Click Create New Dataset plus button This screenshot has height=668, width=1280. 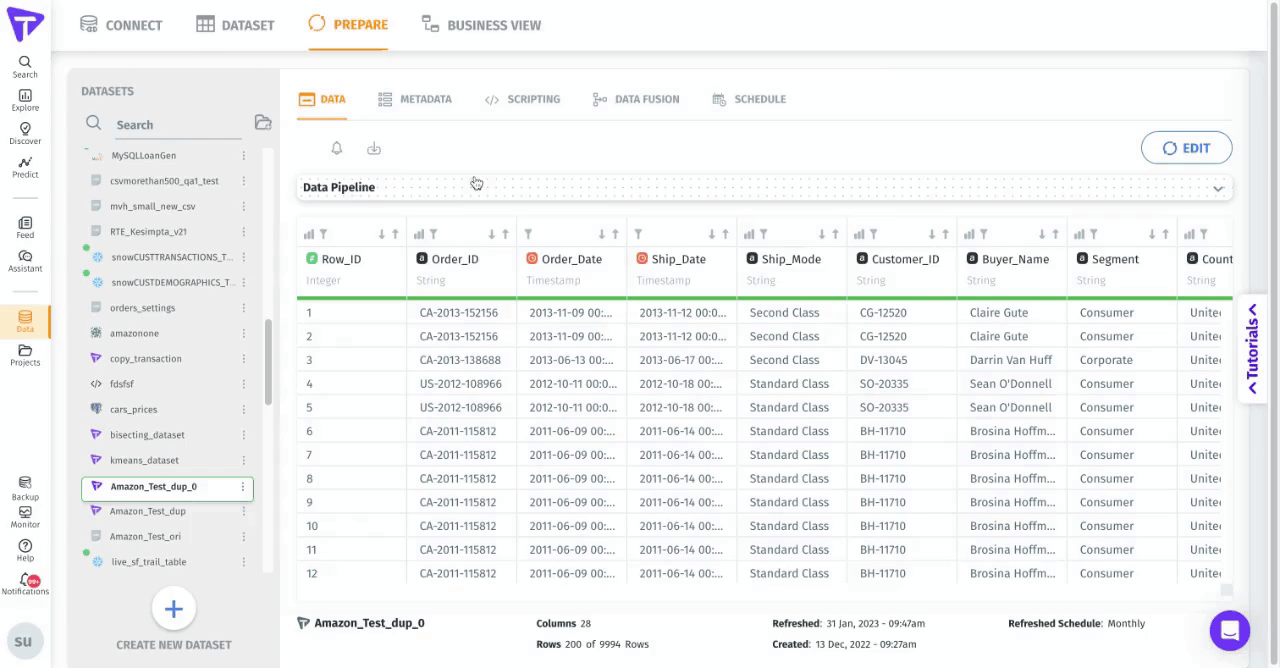coord(173,609)
